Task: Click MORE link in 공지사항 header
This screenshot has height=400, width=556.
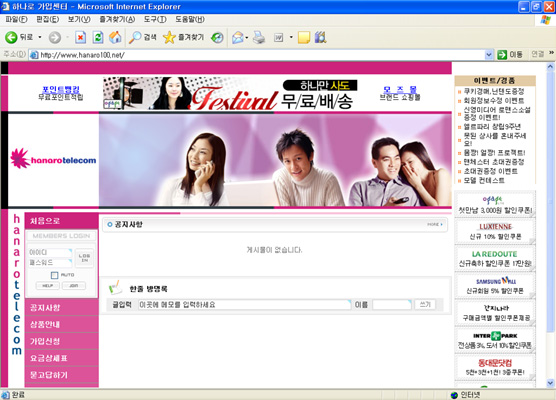Action: tap(435, 224)
